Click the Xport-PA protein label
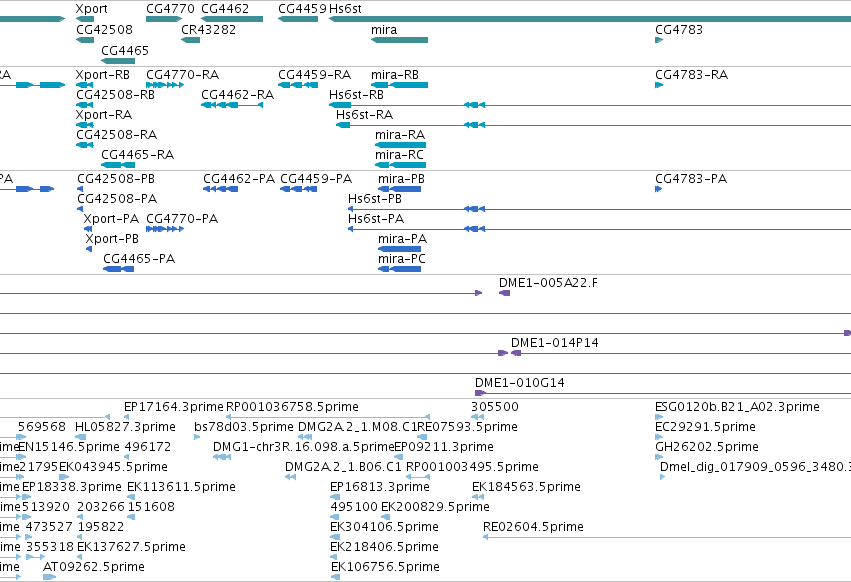The width and height of the screenshot is (851, 582). 111,219
